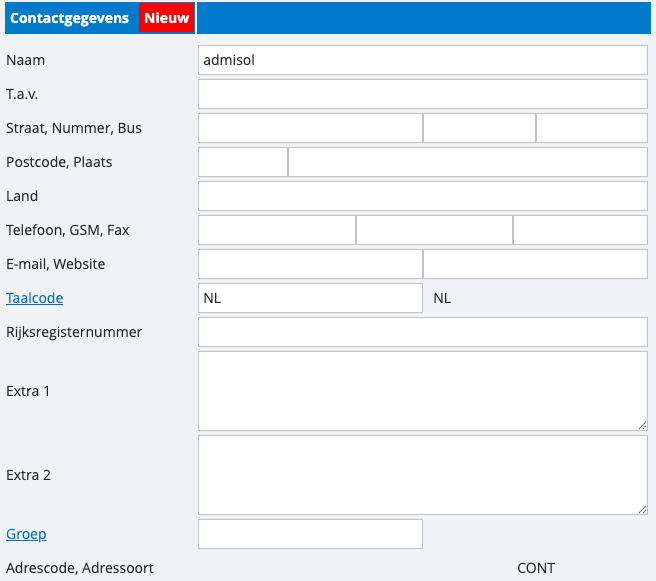Click inside the Extra 1 text area

pos(422,391)
